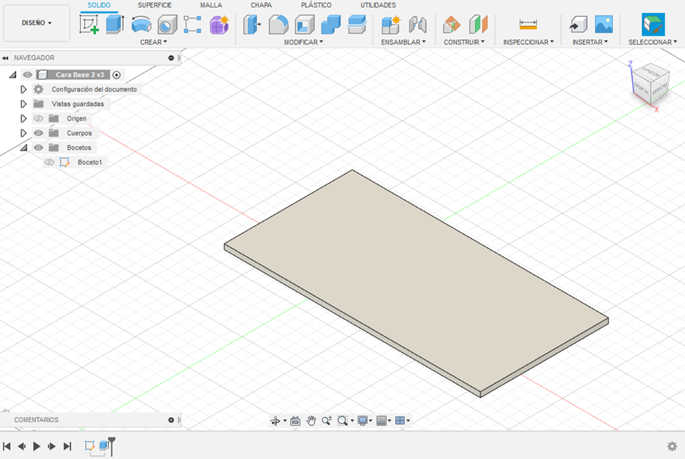Screen dimensions: 685x459
Task: Select the Combine tool
Action: click(x=331, y=24)
